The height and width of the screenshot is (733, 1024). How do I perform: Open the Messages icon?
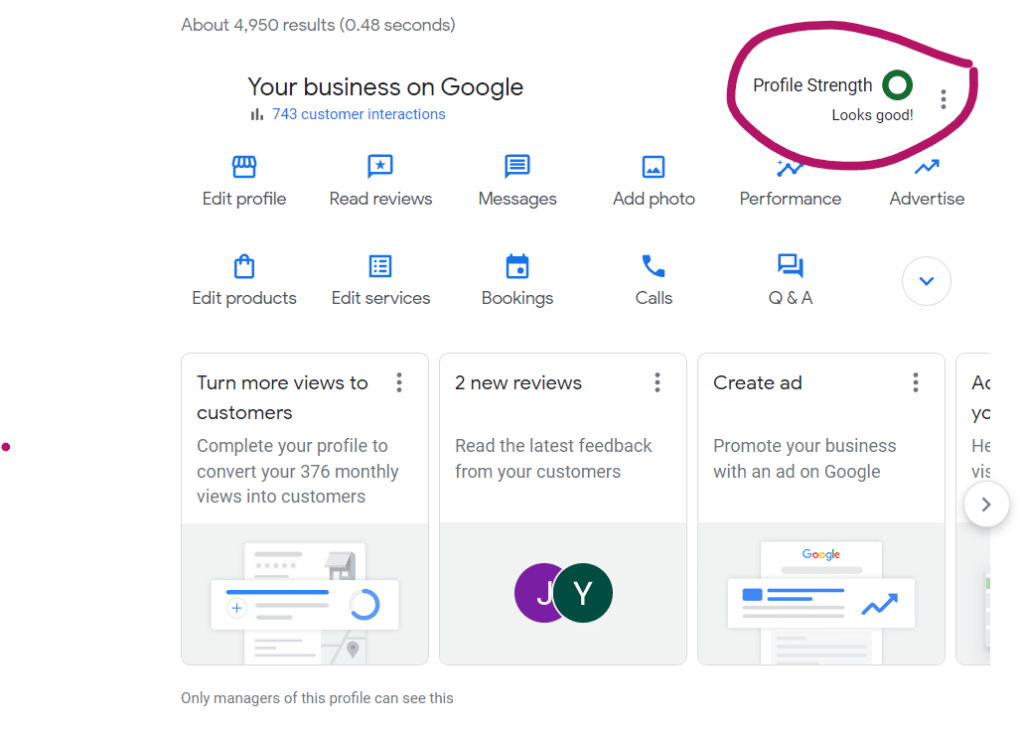tap(517, 166)
